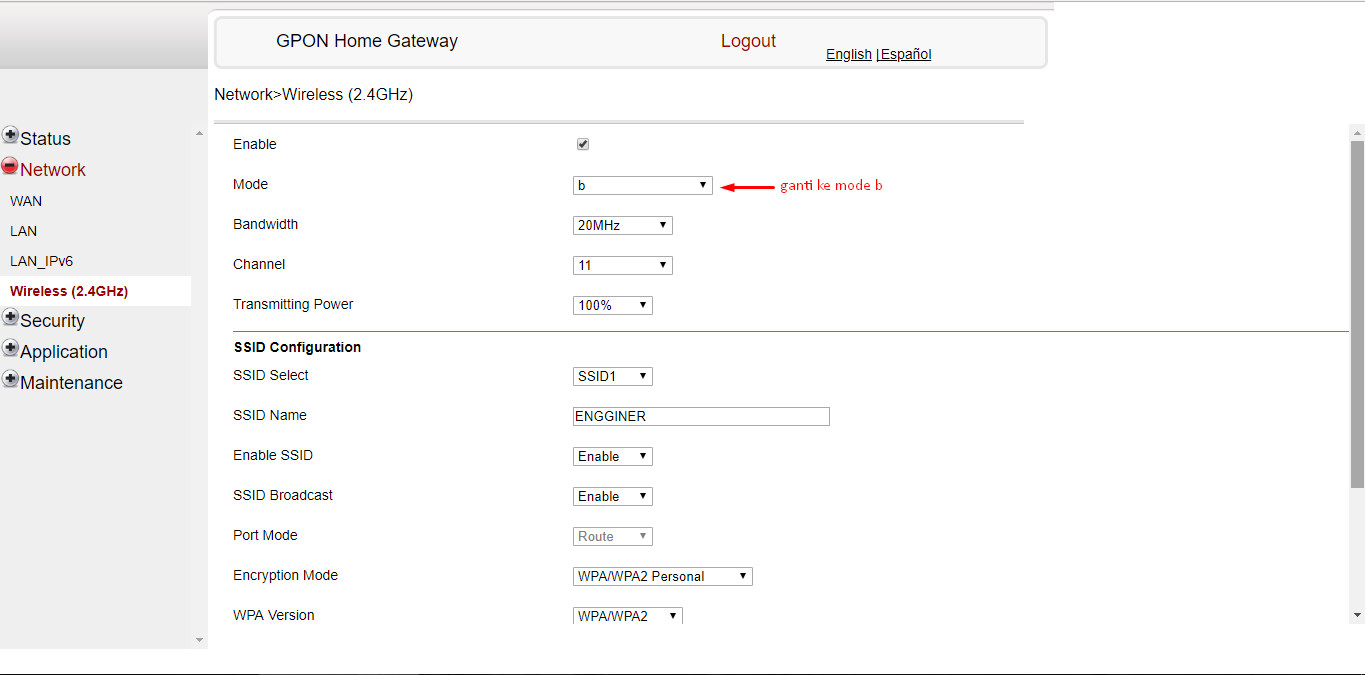Click the Logout link
1365x675 pixels.
tap(748, 41)
